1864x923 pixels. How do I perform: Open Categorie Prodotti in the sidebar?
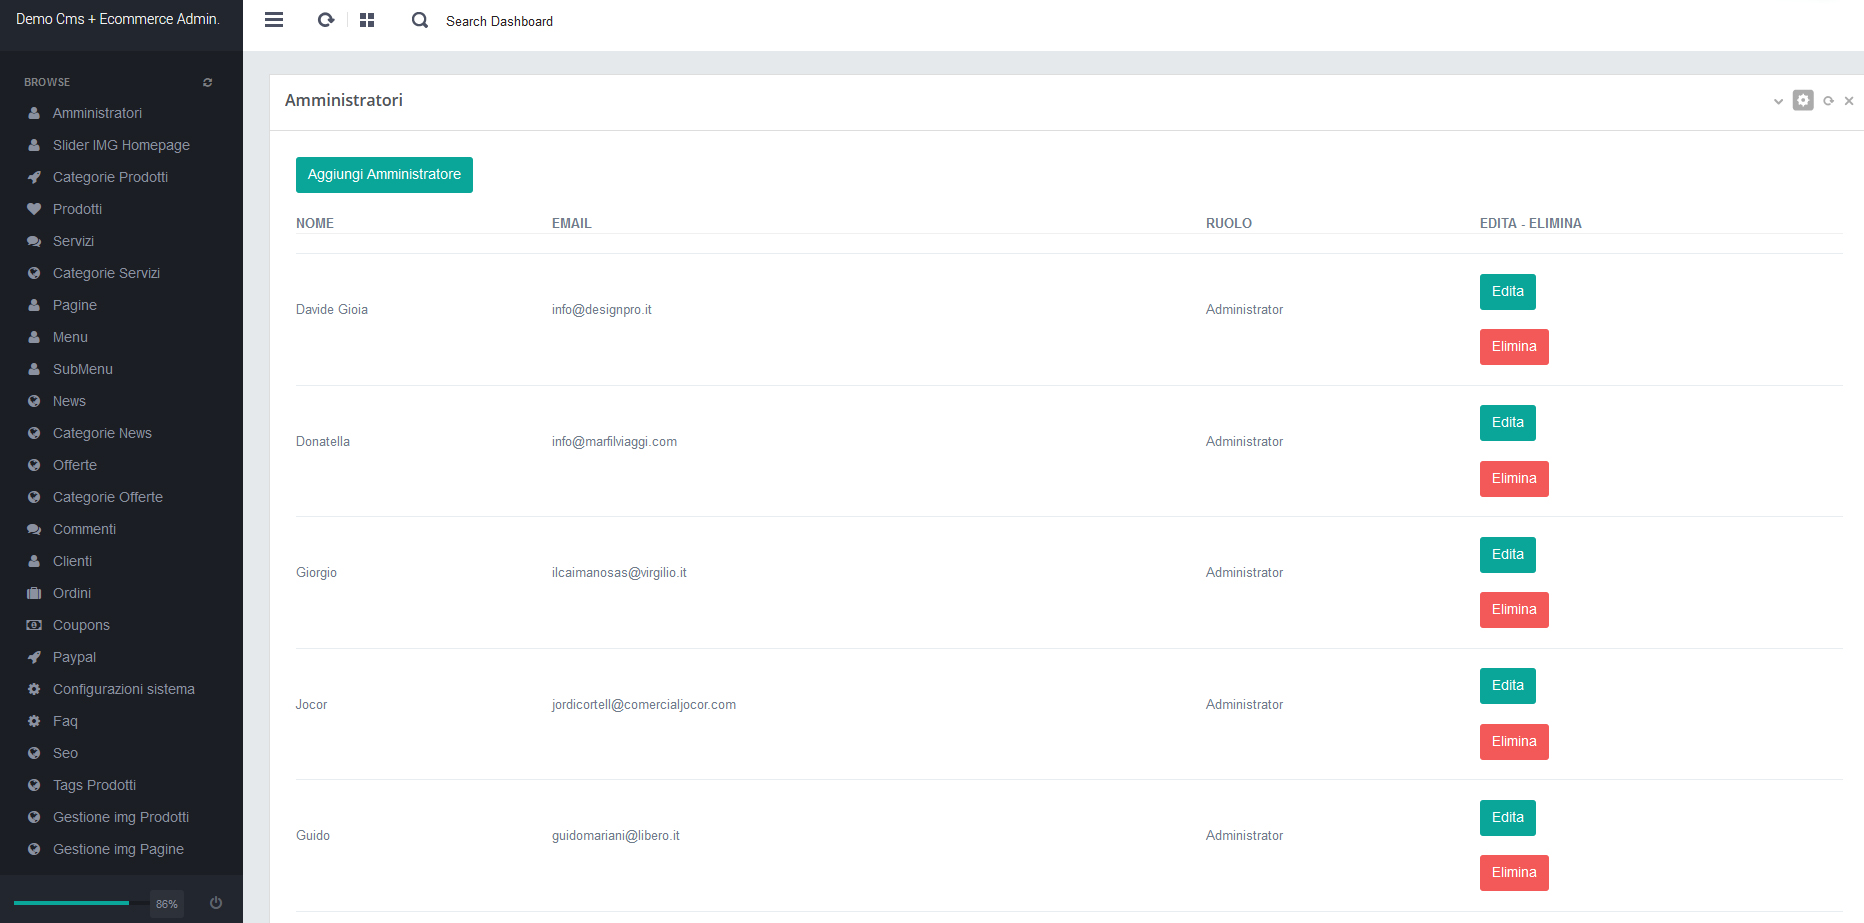(110, 177)
